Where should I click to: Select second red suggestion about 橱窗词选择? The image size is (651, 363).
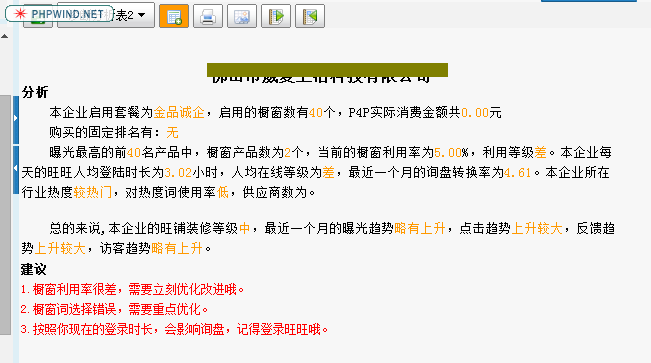(x=115, y=309)
